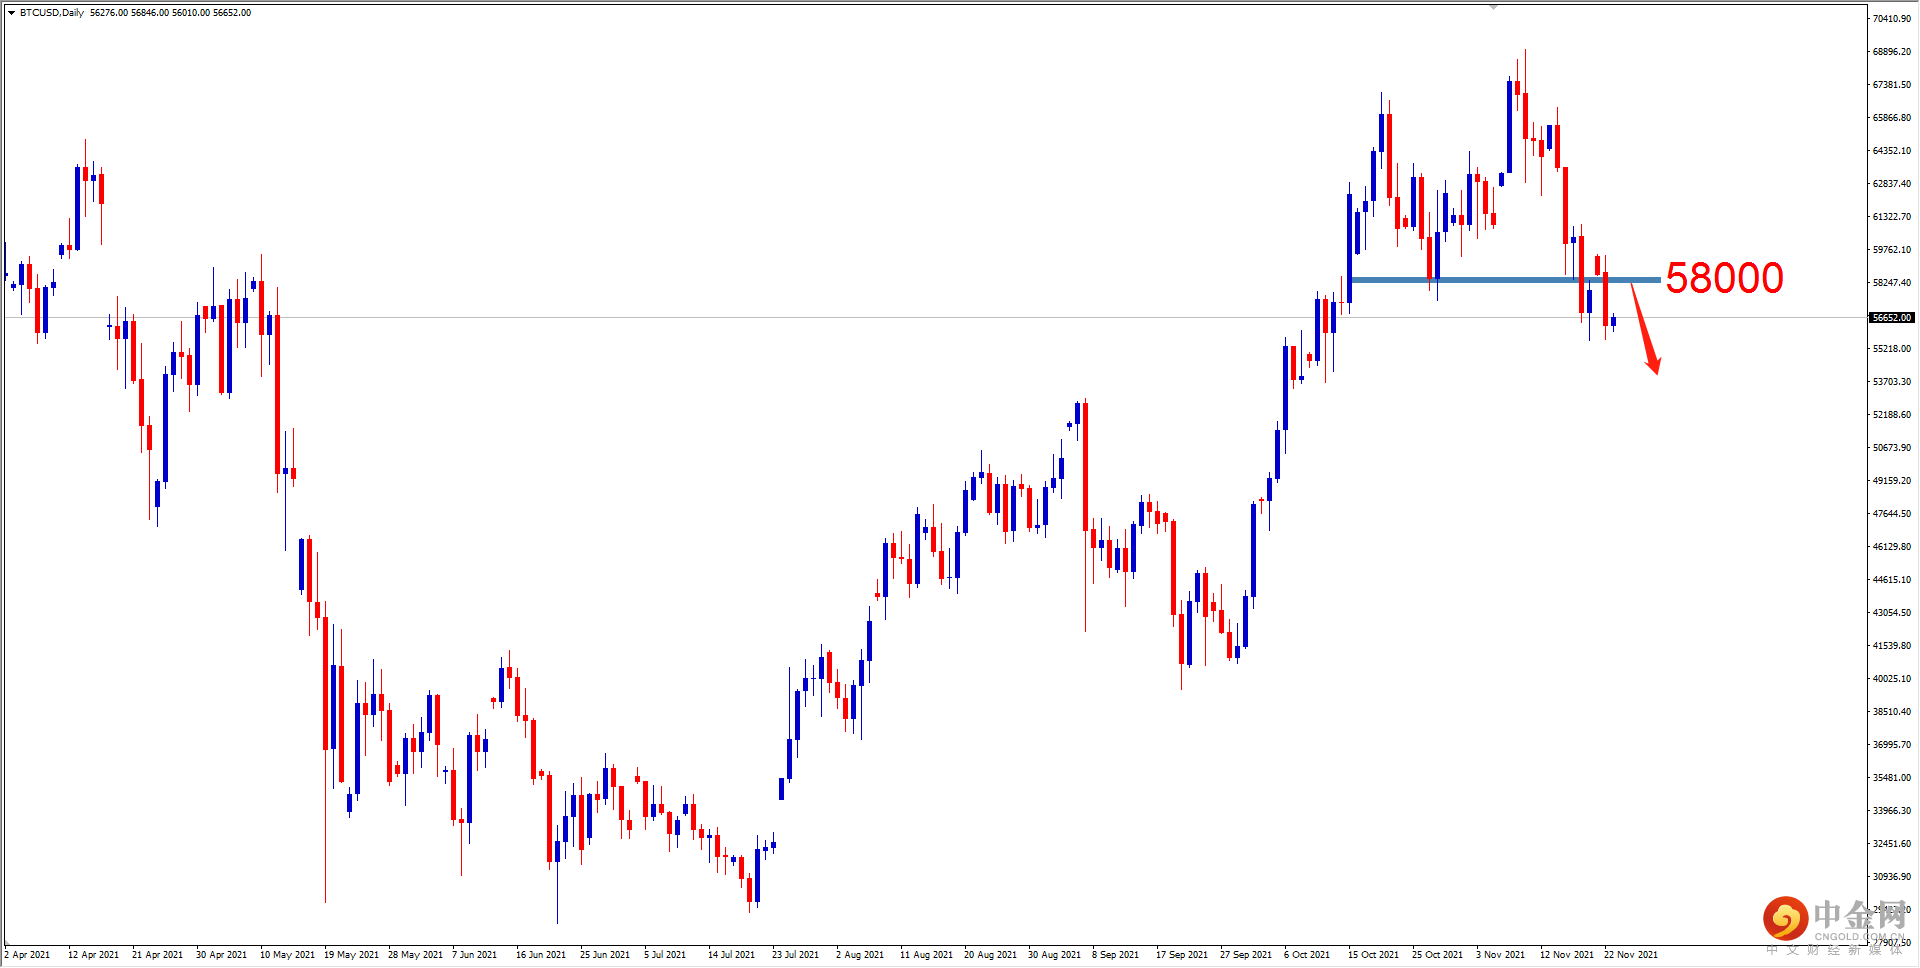Click price axis label 53703.30
1920x968 pixels.
1892,382
